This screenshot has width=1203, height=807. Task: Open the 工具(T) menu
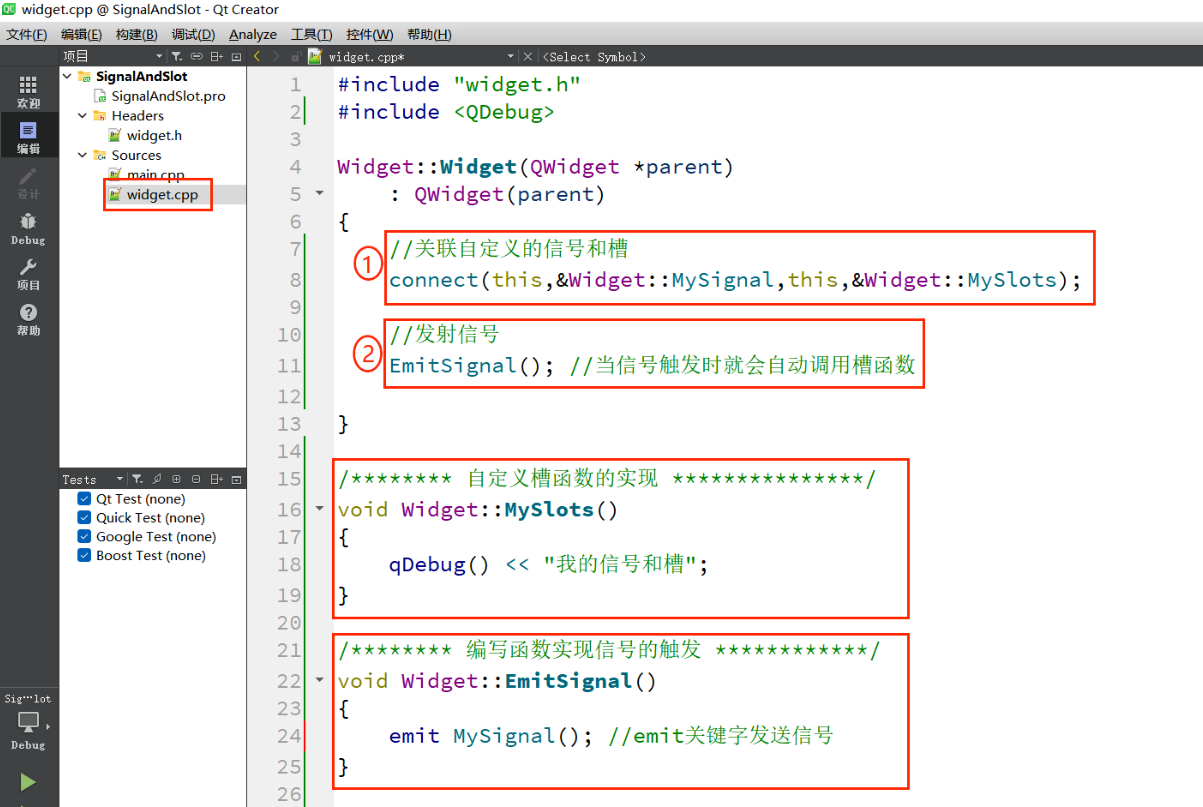pyautogui.click(x=312, y=35)
